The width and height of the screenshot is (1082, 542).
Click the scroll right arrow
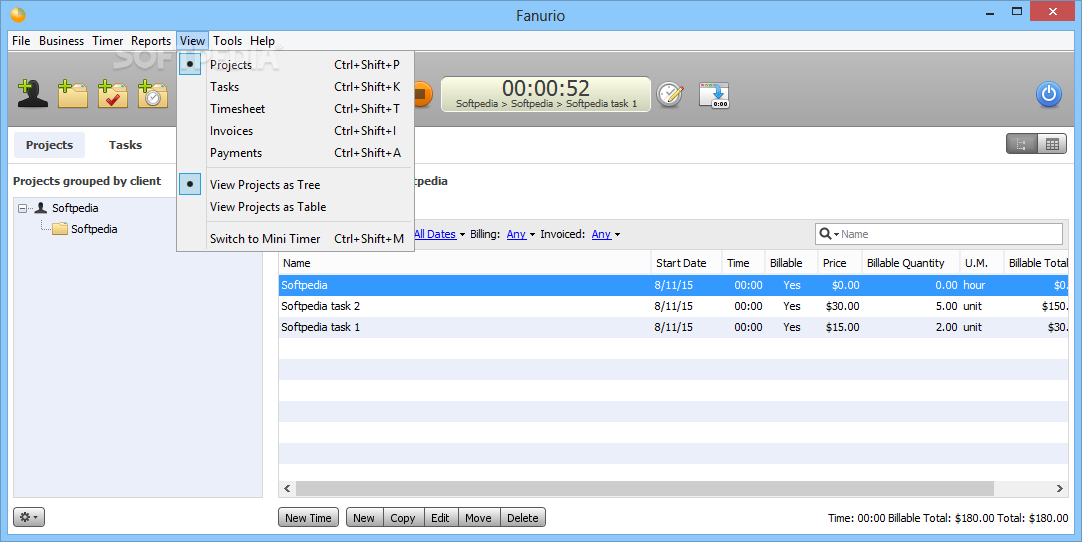pyautogui.click(x=1060, y=488)
